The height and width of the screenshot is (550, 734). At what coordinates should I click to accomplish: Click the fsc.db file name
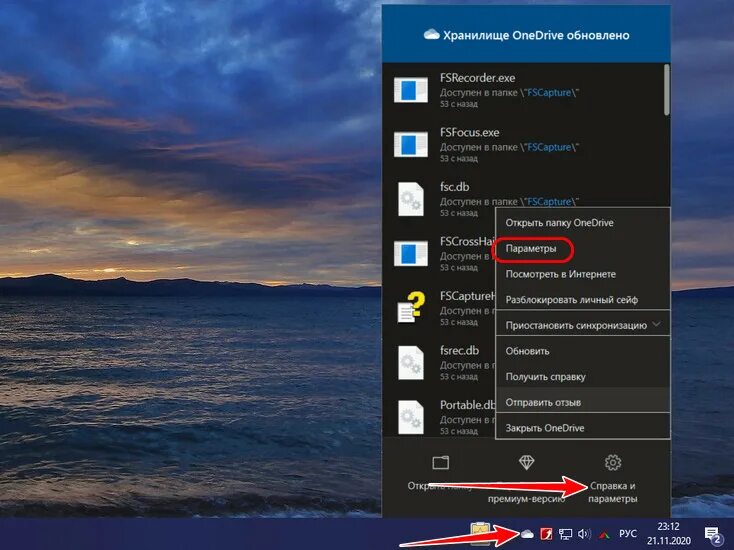click(455, 187)
